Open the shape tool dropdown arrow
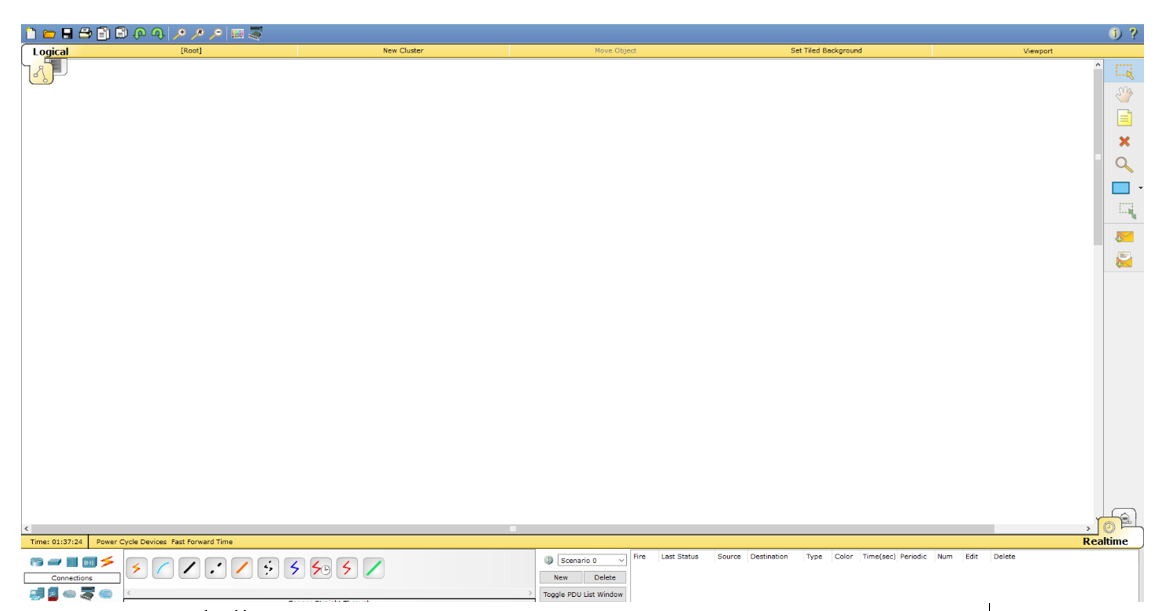Screen dimensions: 1157x611 1140,188
